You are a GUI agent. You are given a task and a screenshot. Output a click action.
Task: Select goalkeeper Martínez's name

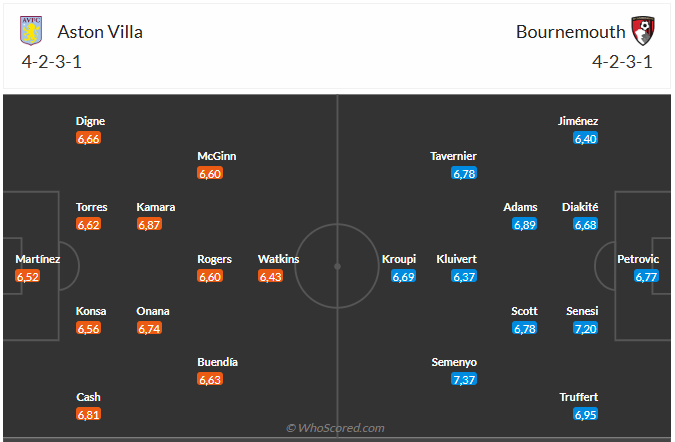coord(37,259)
